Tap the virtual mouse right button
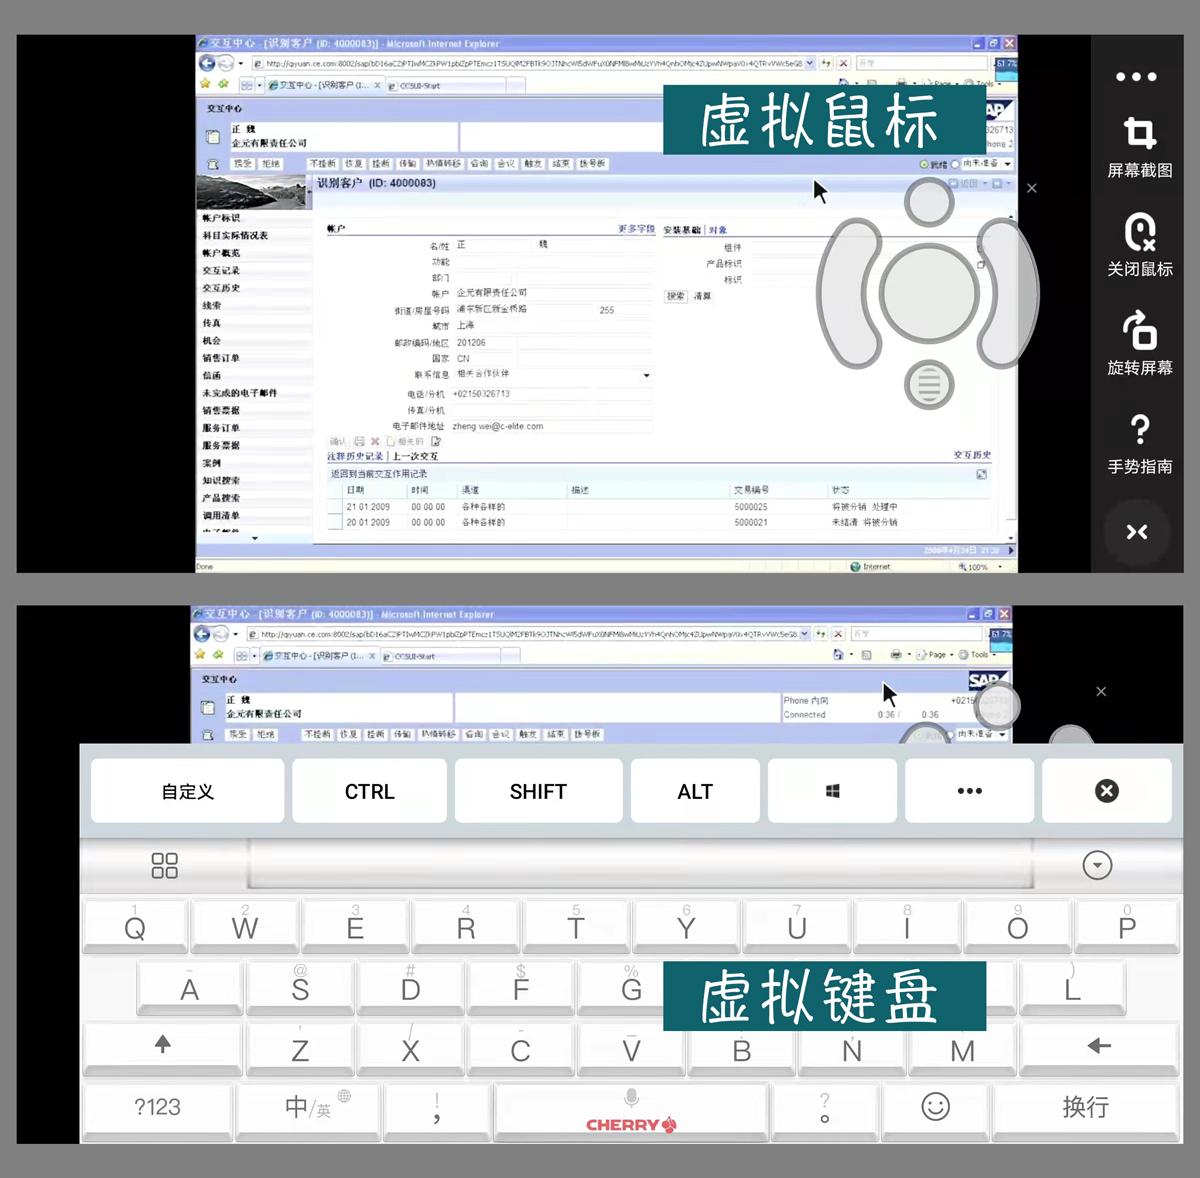Image resolution: width=1200 pixels, height=1178 pixels. pos(1008,292)
